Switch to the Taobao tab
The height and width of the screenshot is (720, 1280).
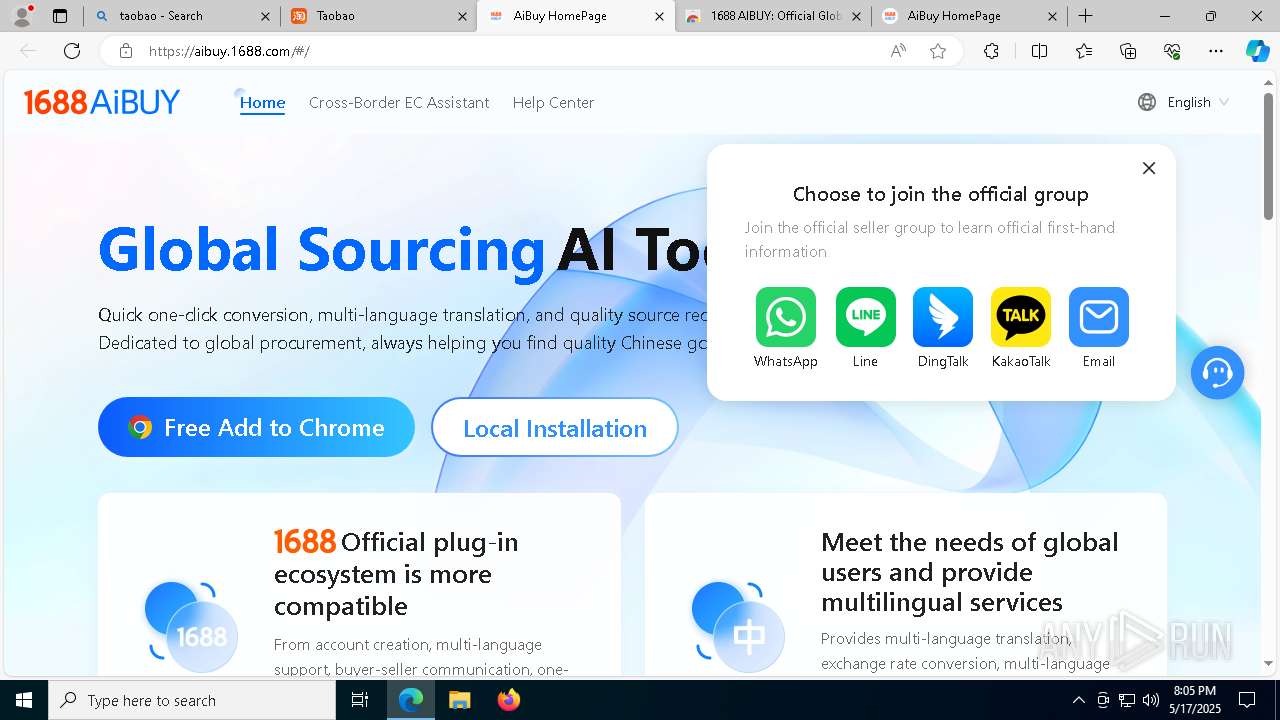point(378,16)
